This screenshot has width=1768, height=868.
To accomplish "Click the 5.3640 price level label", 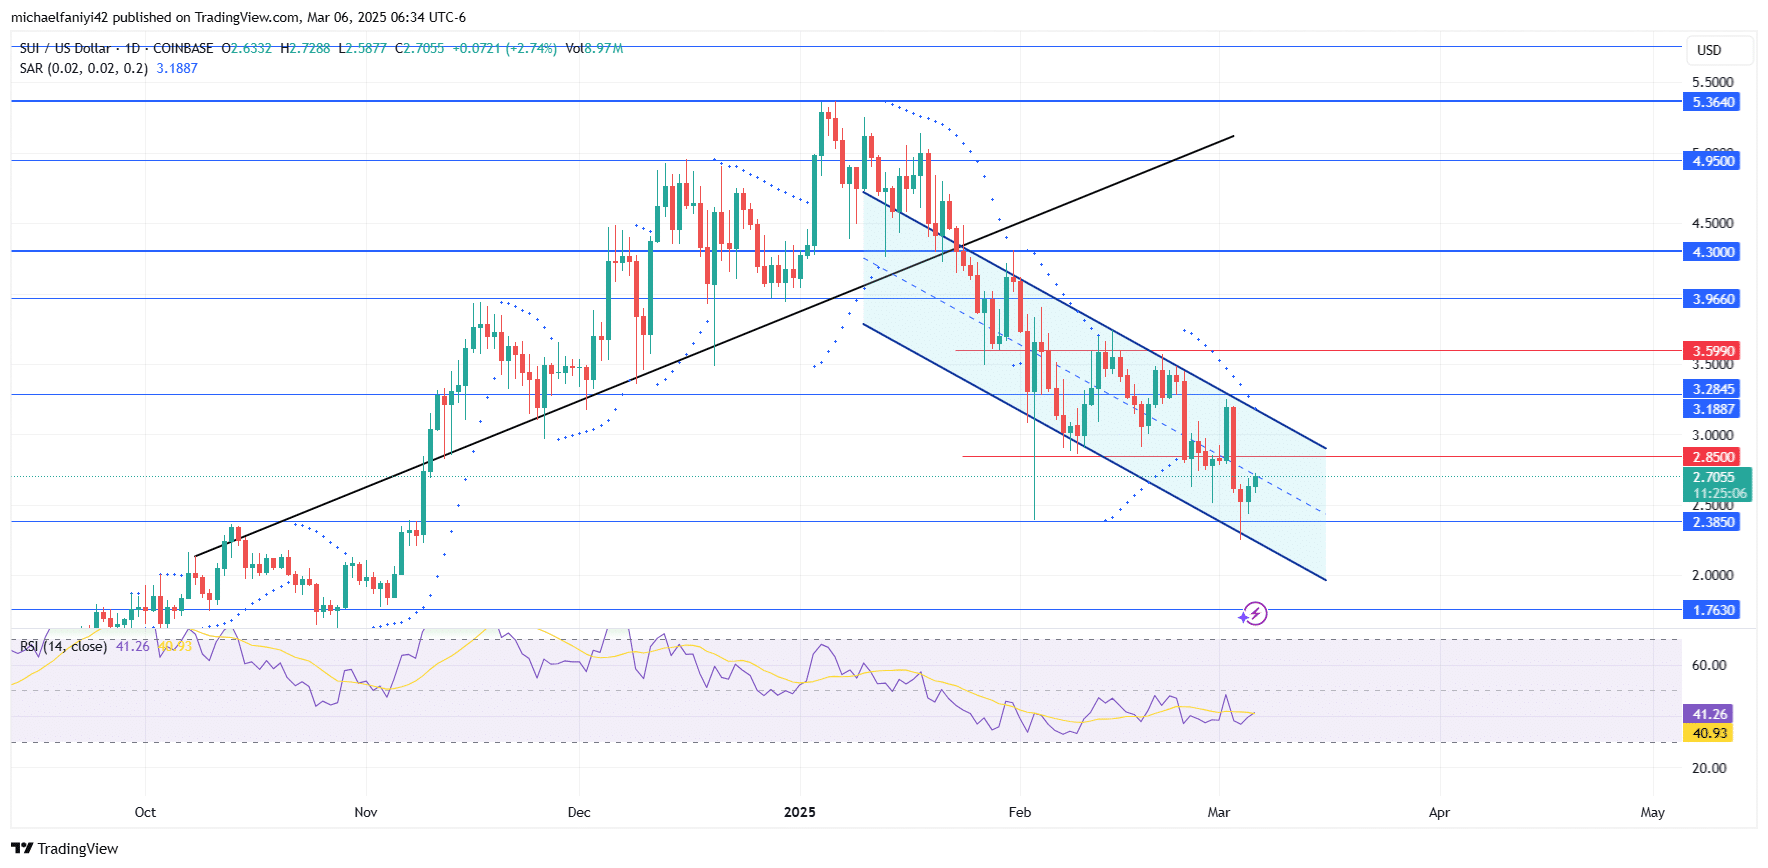I will click(x=1712, y=102).
